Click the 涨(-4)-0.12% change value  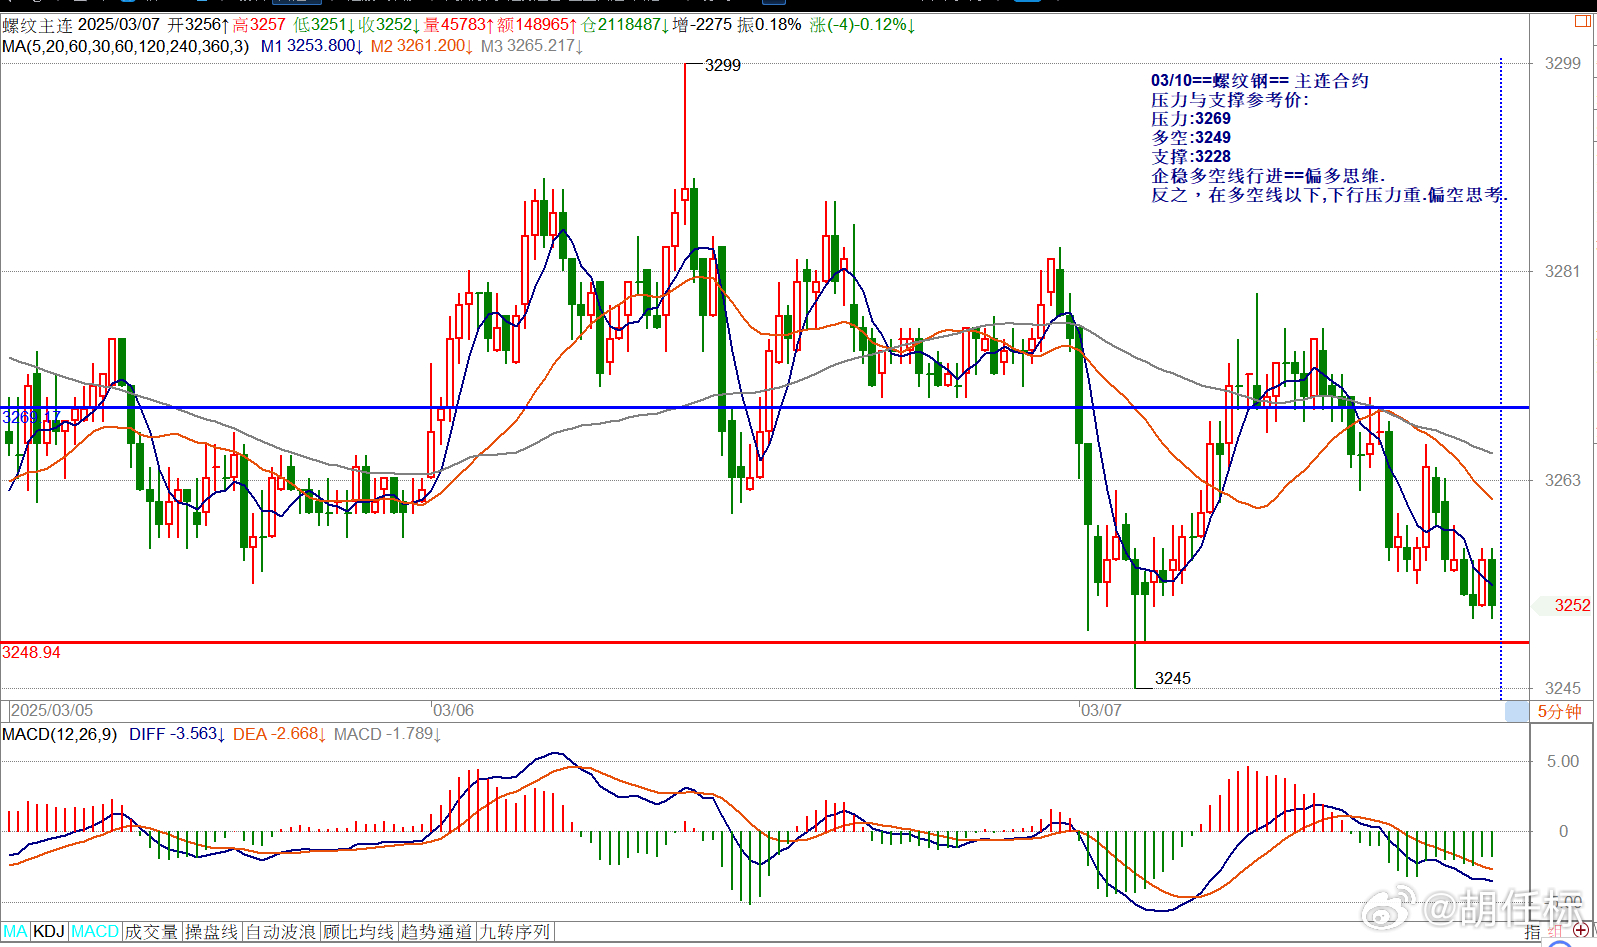[862, 25]
